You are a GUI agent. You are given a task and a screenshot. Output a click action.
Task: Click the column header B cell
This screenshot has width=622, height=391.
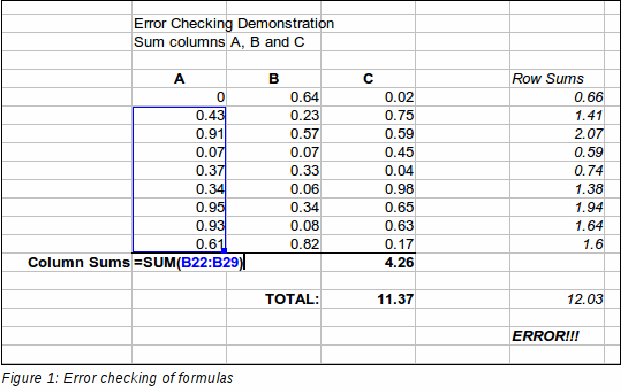(x=274, y=79)
